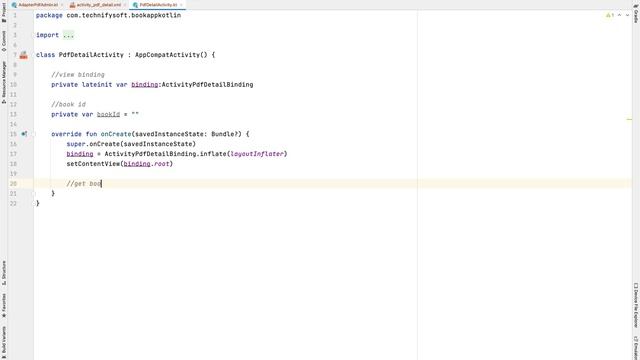Open the Emulator tool window
640x360 pixels.
point(636,348)
